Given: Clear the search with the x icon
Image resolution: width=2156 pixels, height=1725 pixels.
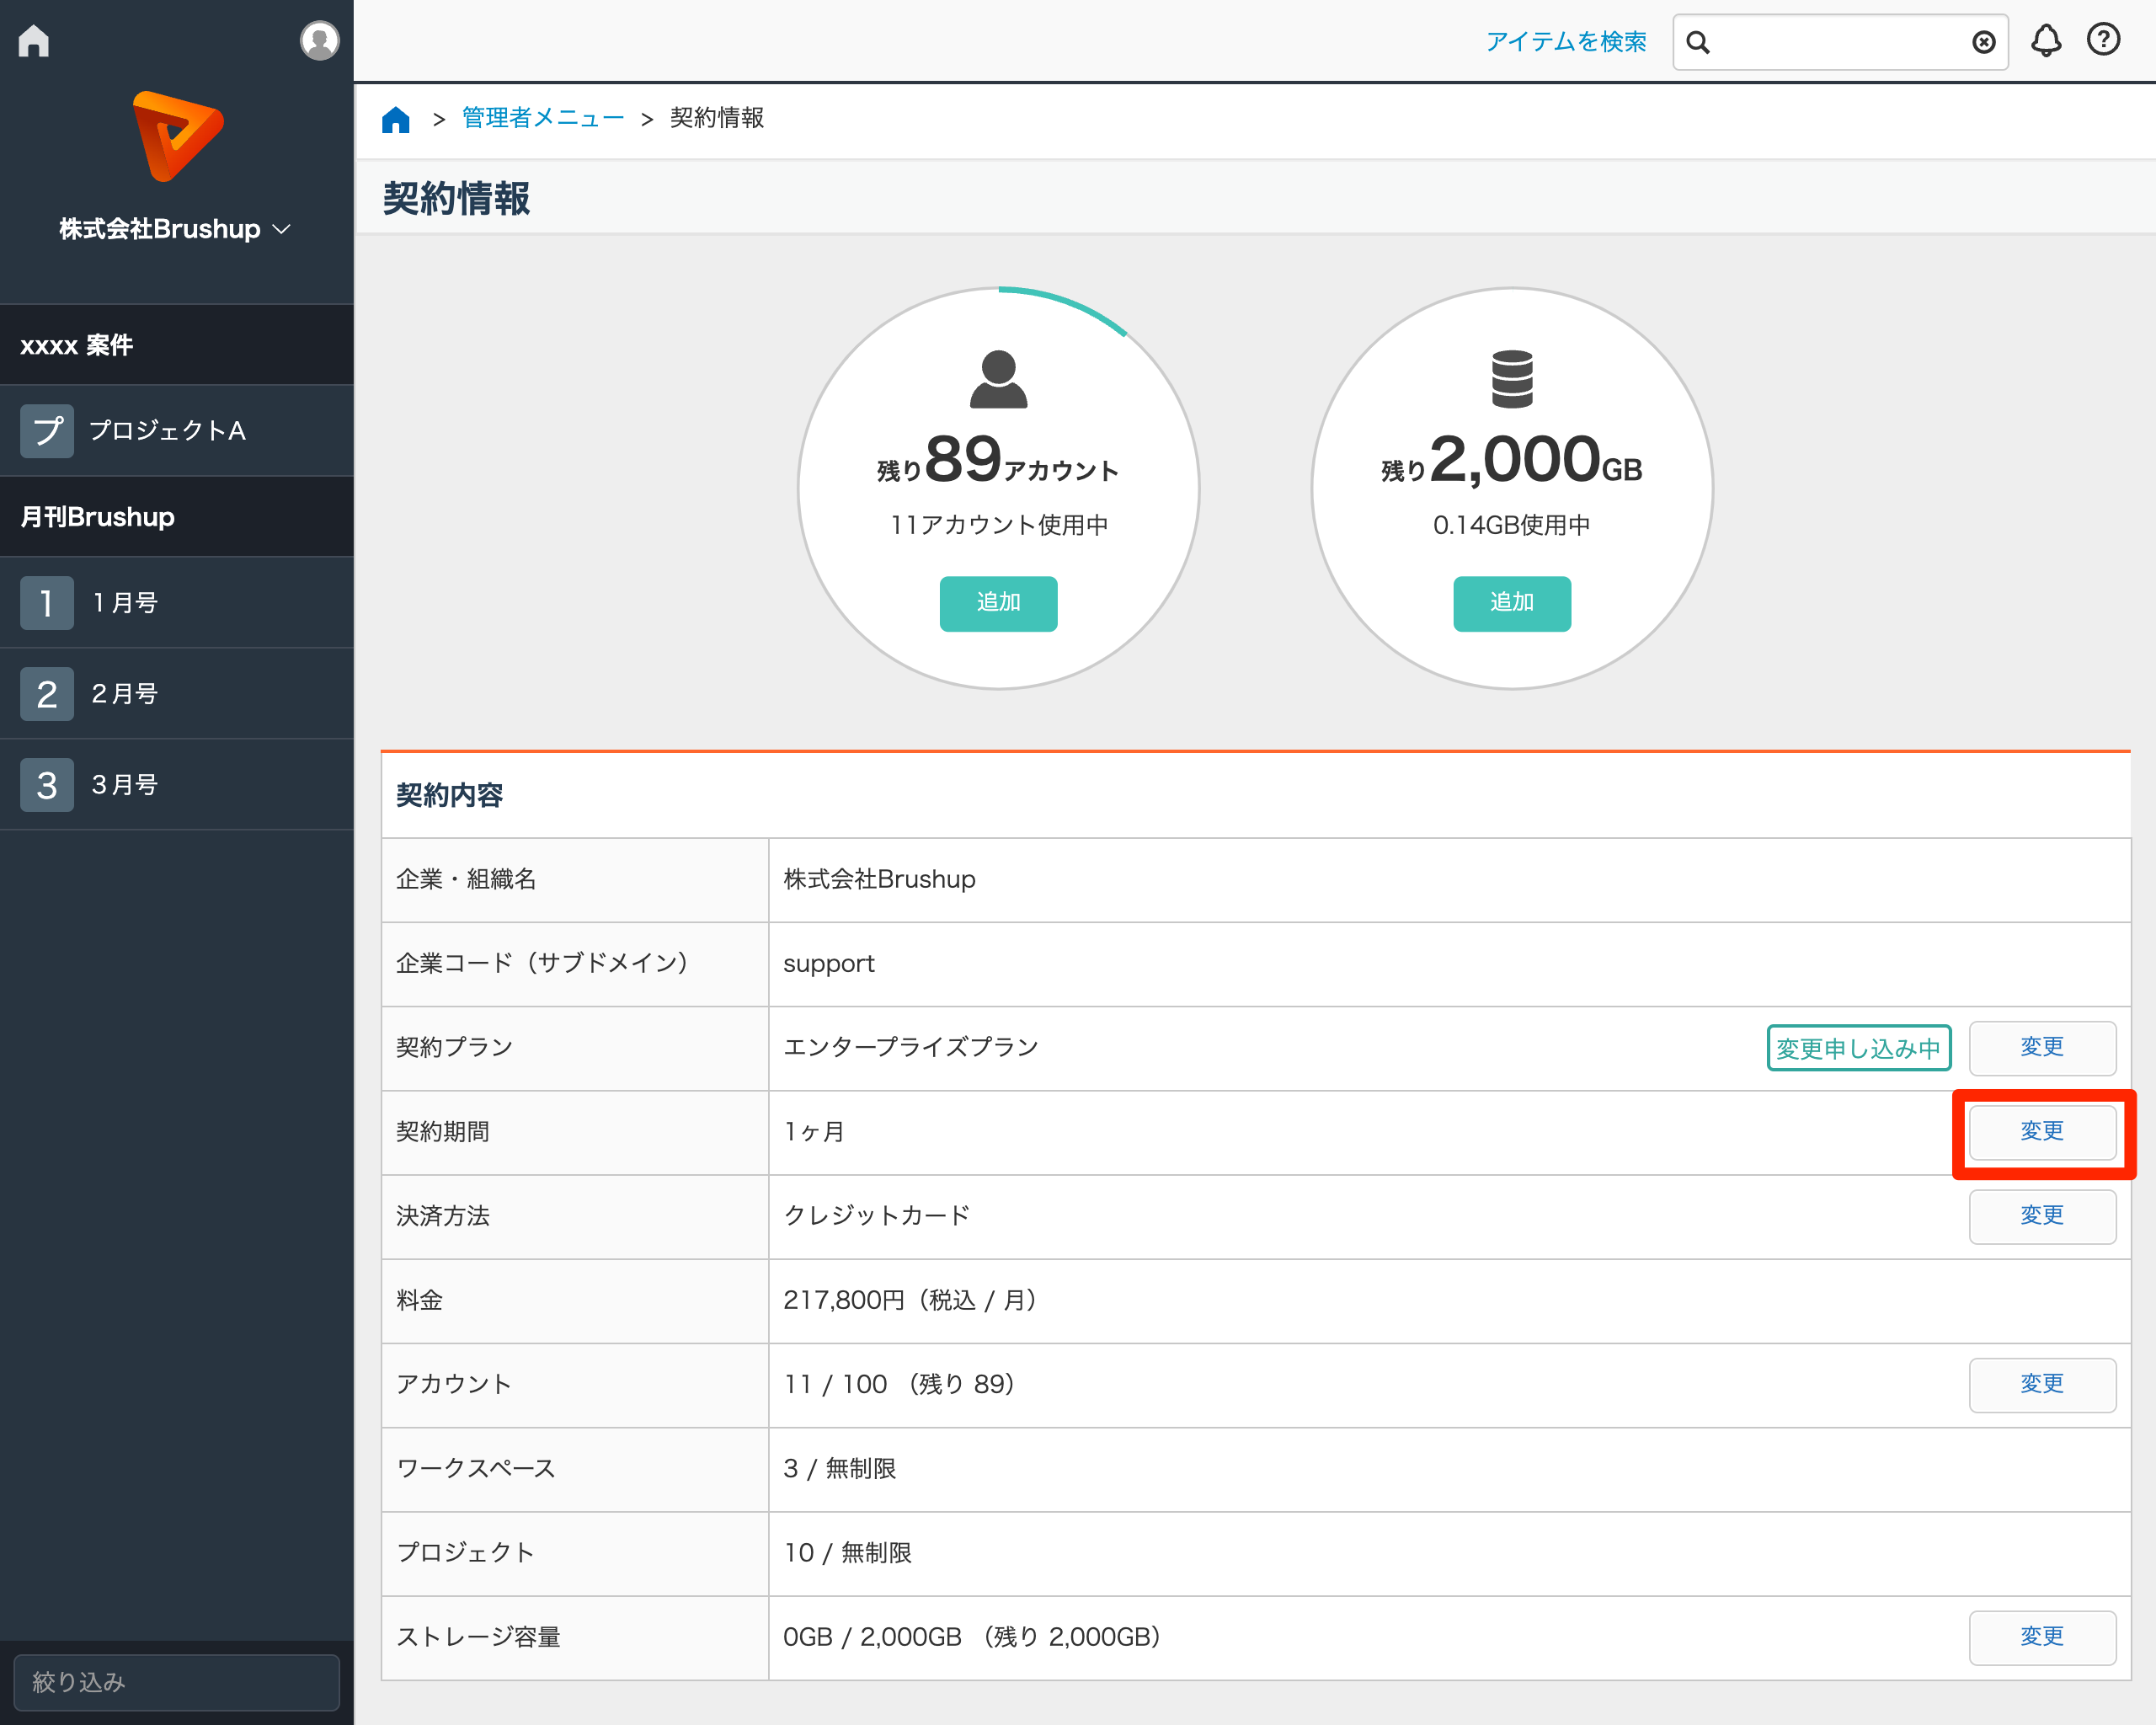Looking at the screenshot, I should 1984,42.
